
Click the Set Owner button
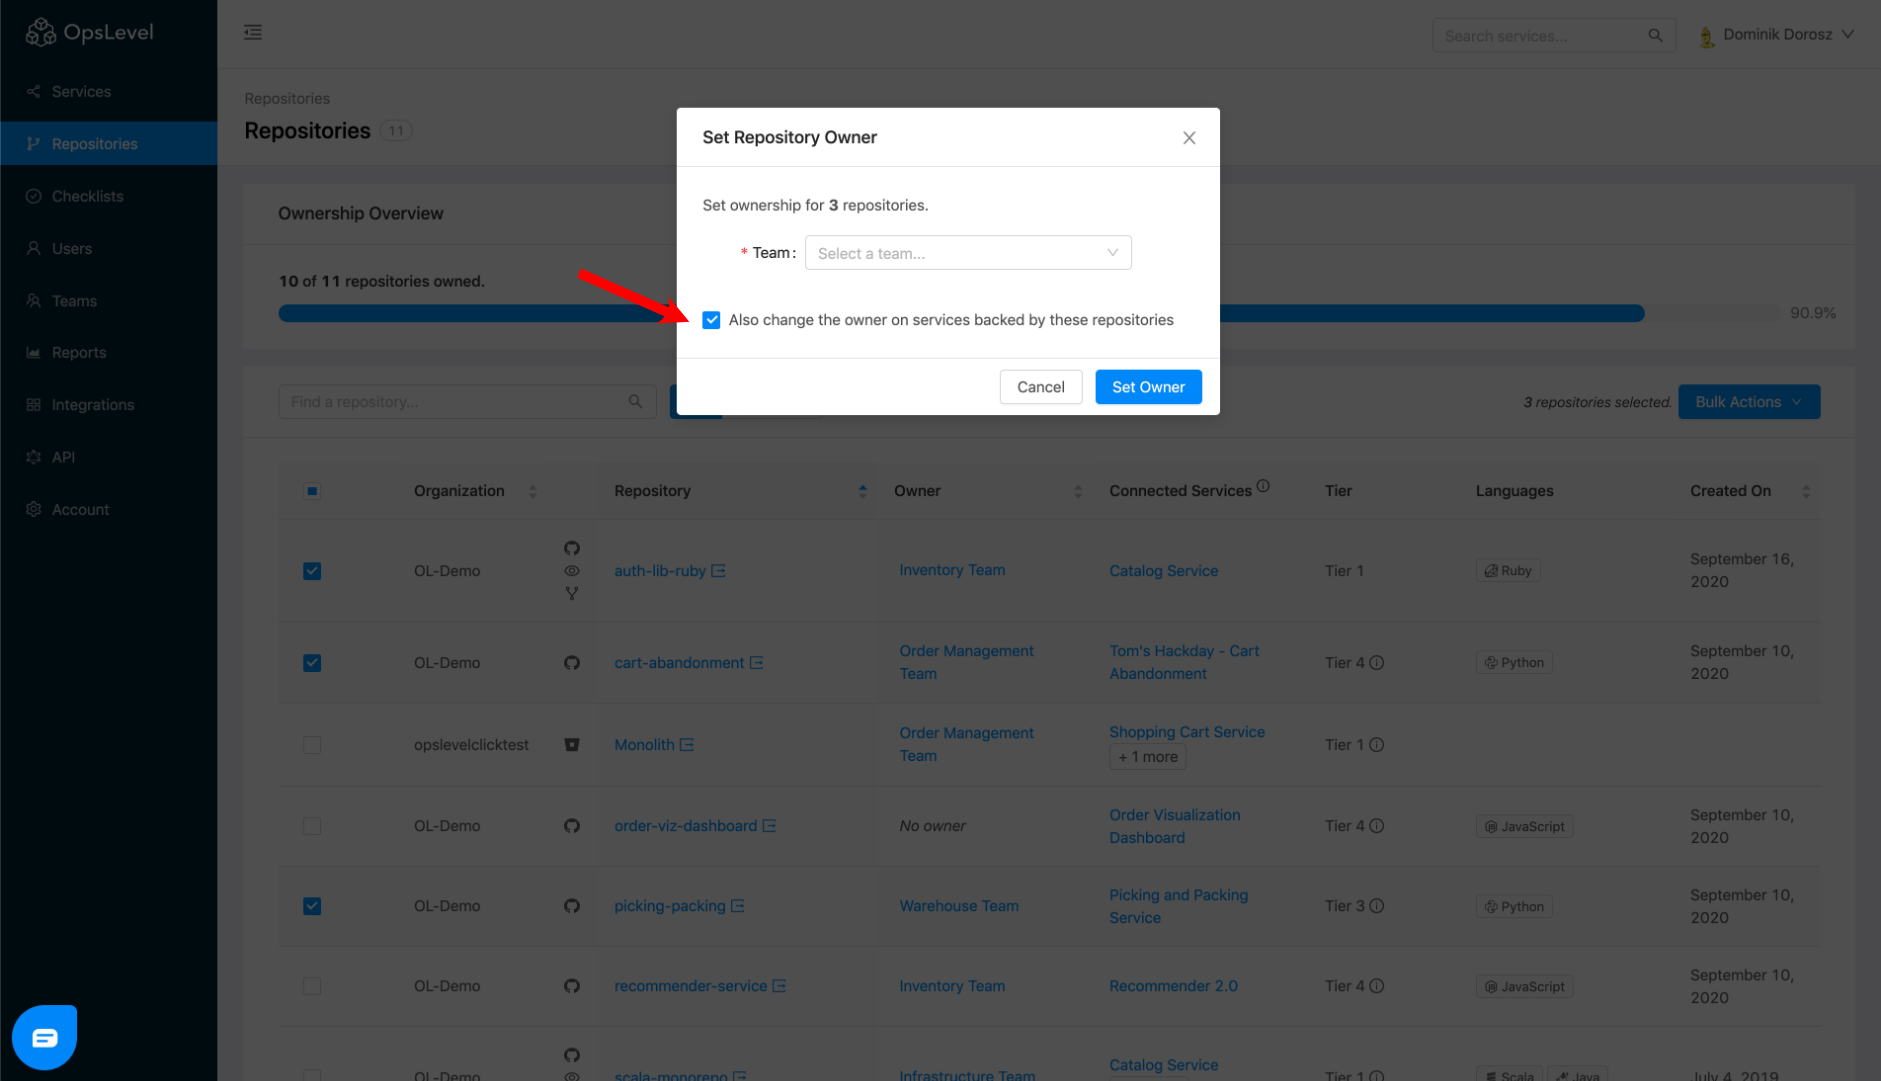click(1148, 387)
